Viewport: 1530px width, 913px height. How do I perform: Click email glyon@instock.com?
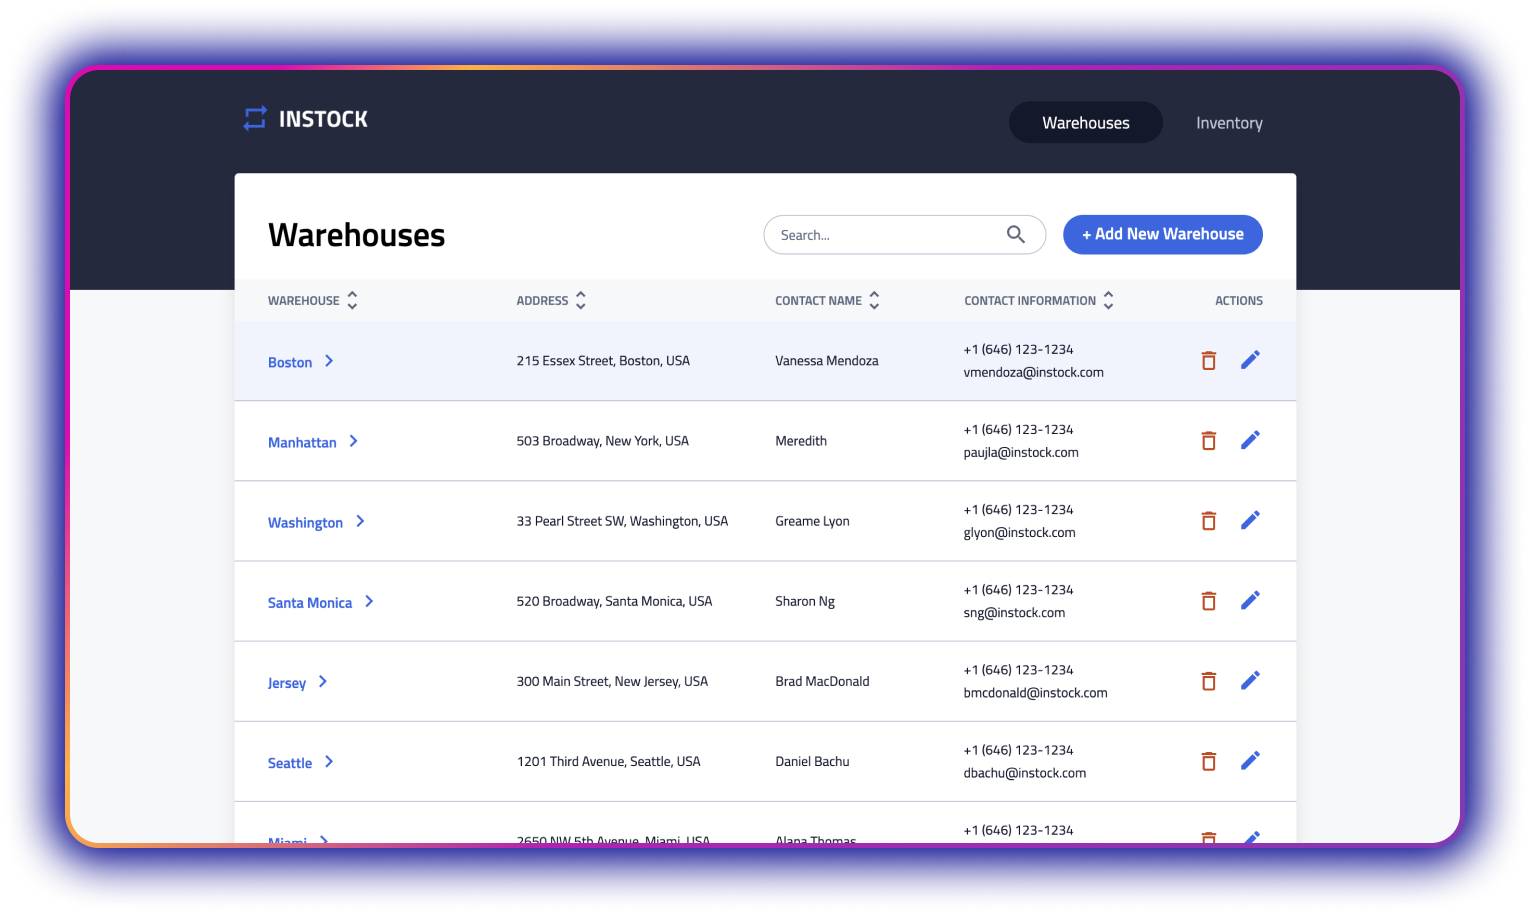(x=1019, y=533)
